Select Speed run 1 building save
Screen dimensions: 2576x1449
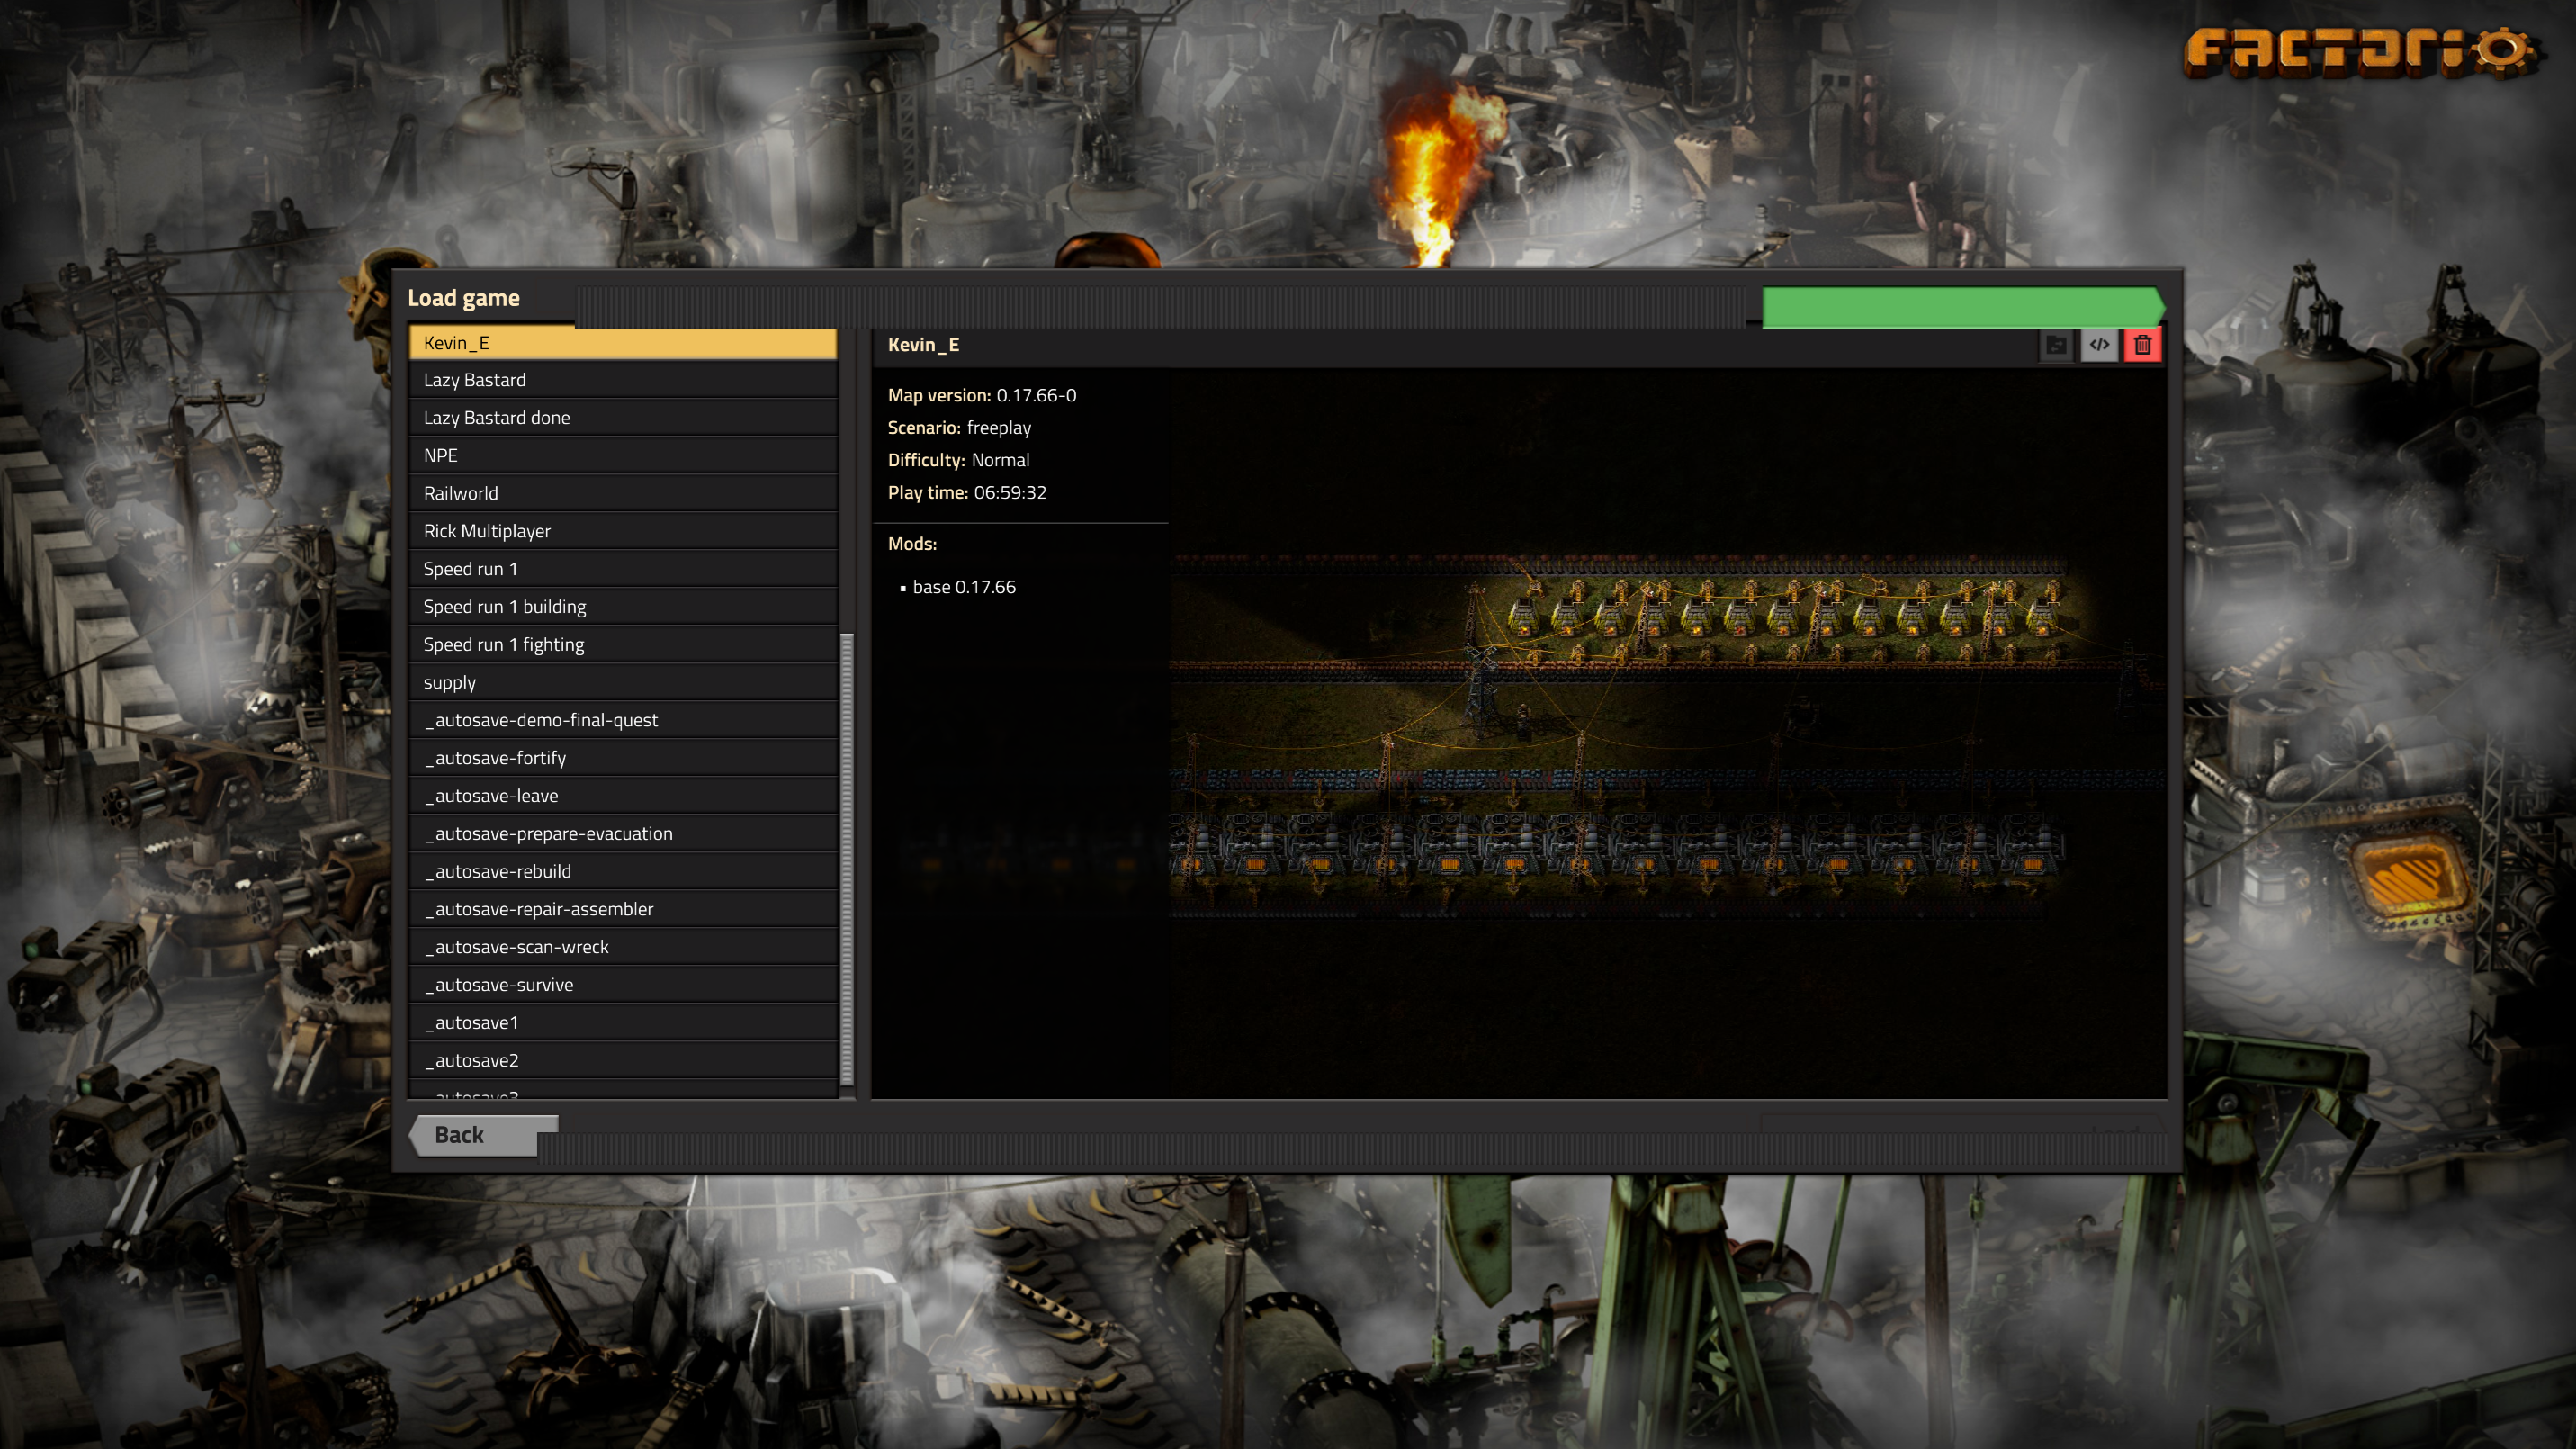pyautogui.click(x=623, y=607)
